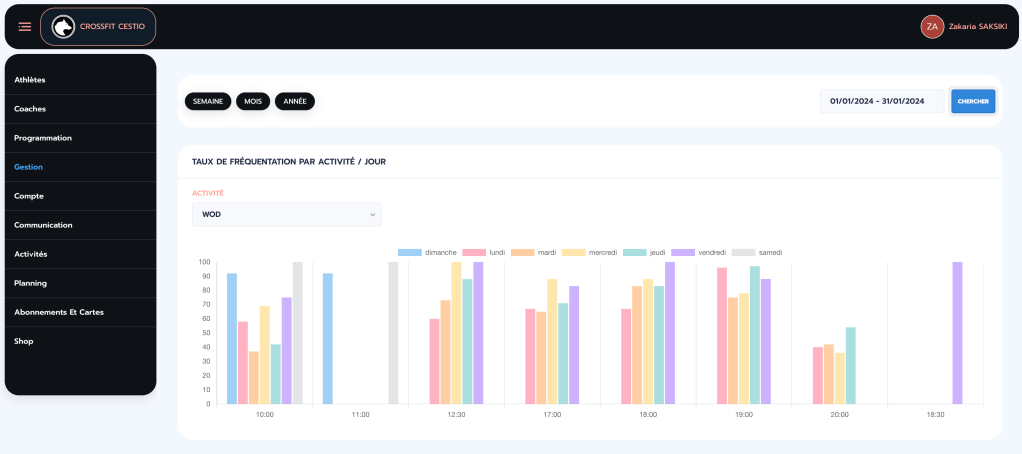Viewport: 1022px width, 454px height.
Task: Open the WOD activity dropdown
Action: pos(287,214)
